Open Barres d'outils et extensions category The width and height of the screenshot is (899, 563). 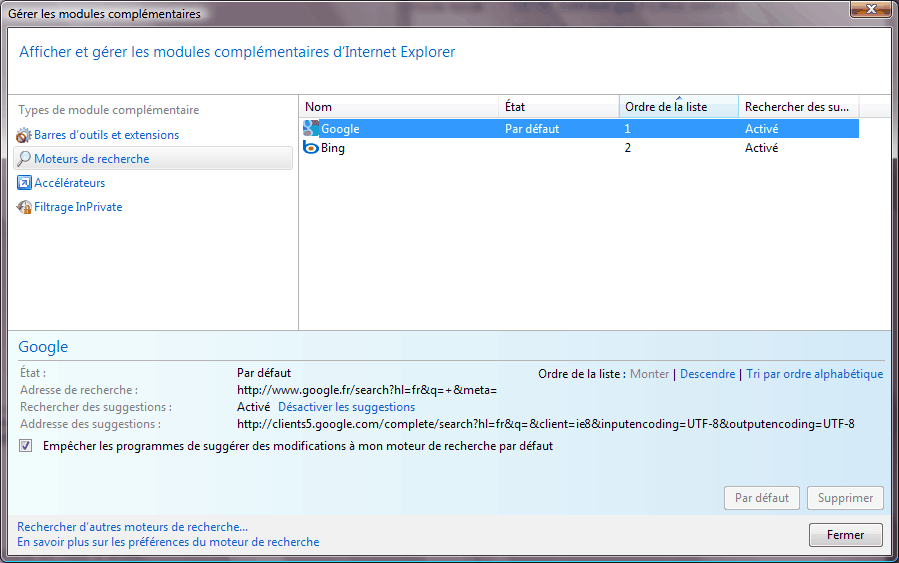click(x=107, y=135)
